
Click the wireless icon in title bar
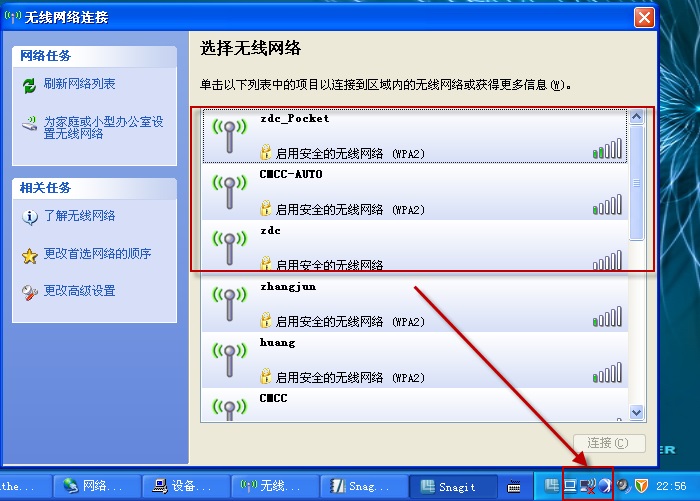pyautogui.click(x=12, y=17)
